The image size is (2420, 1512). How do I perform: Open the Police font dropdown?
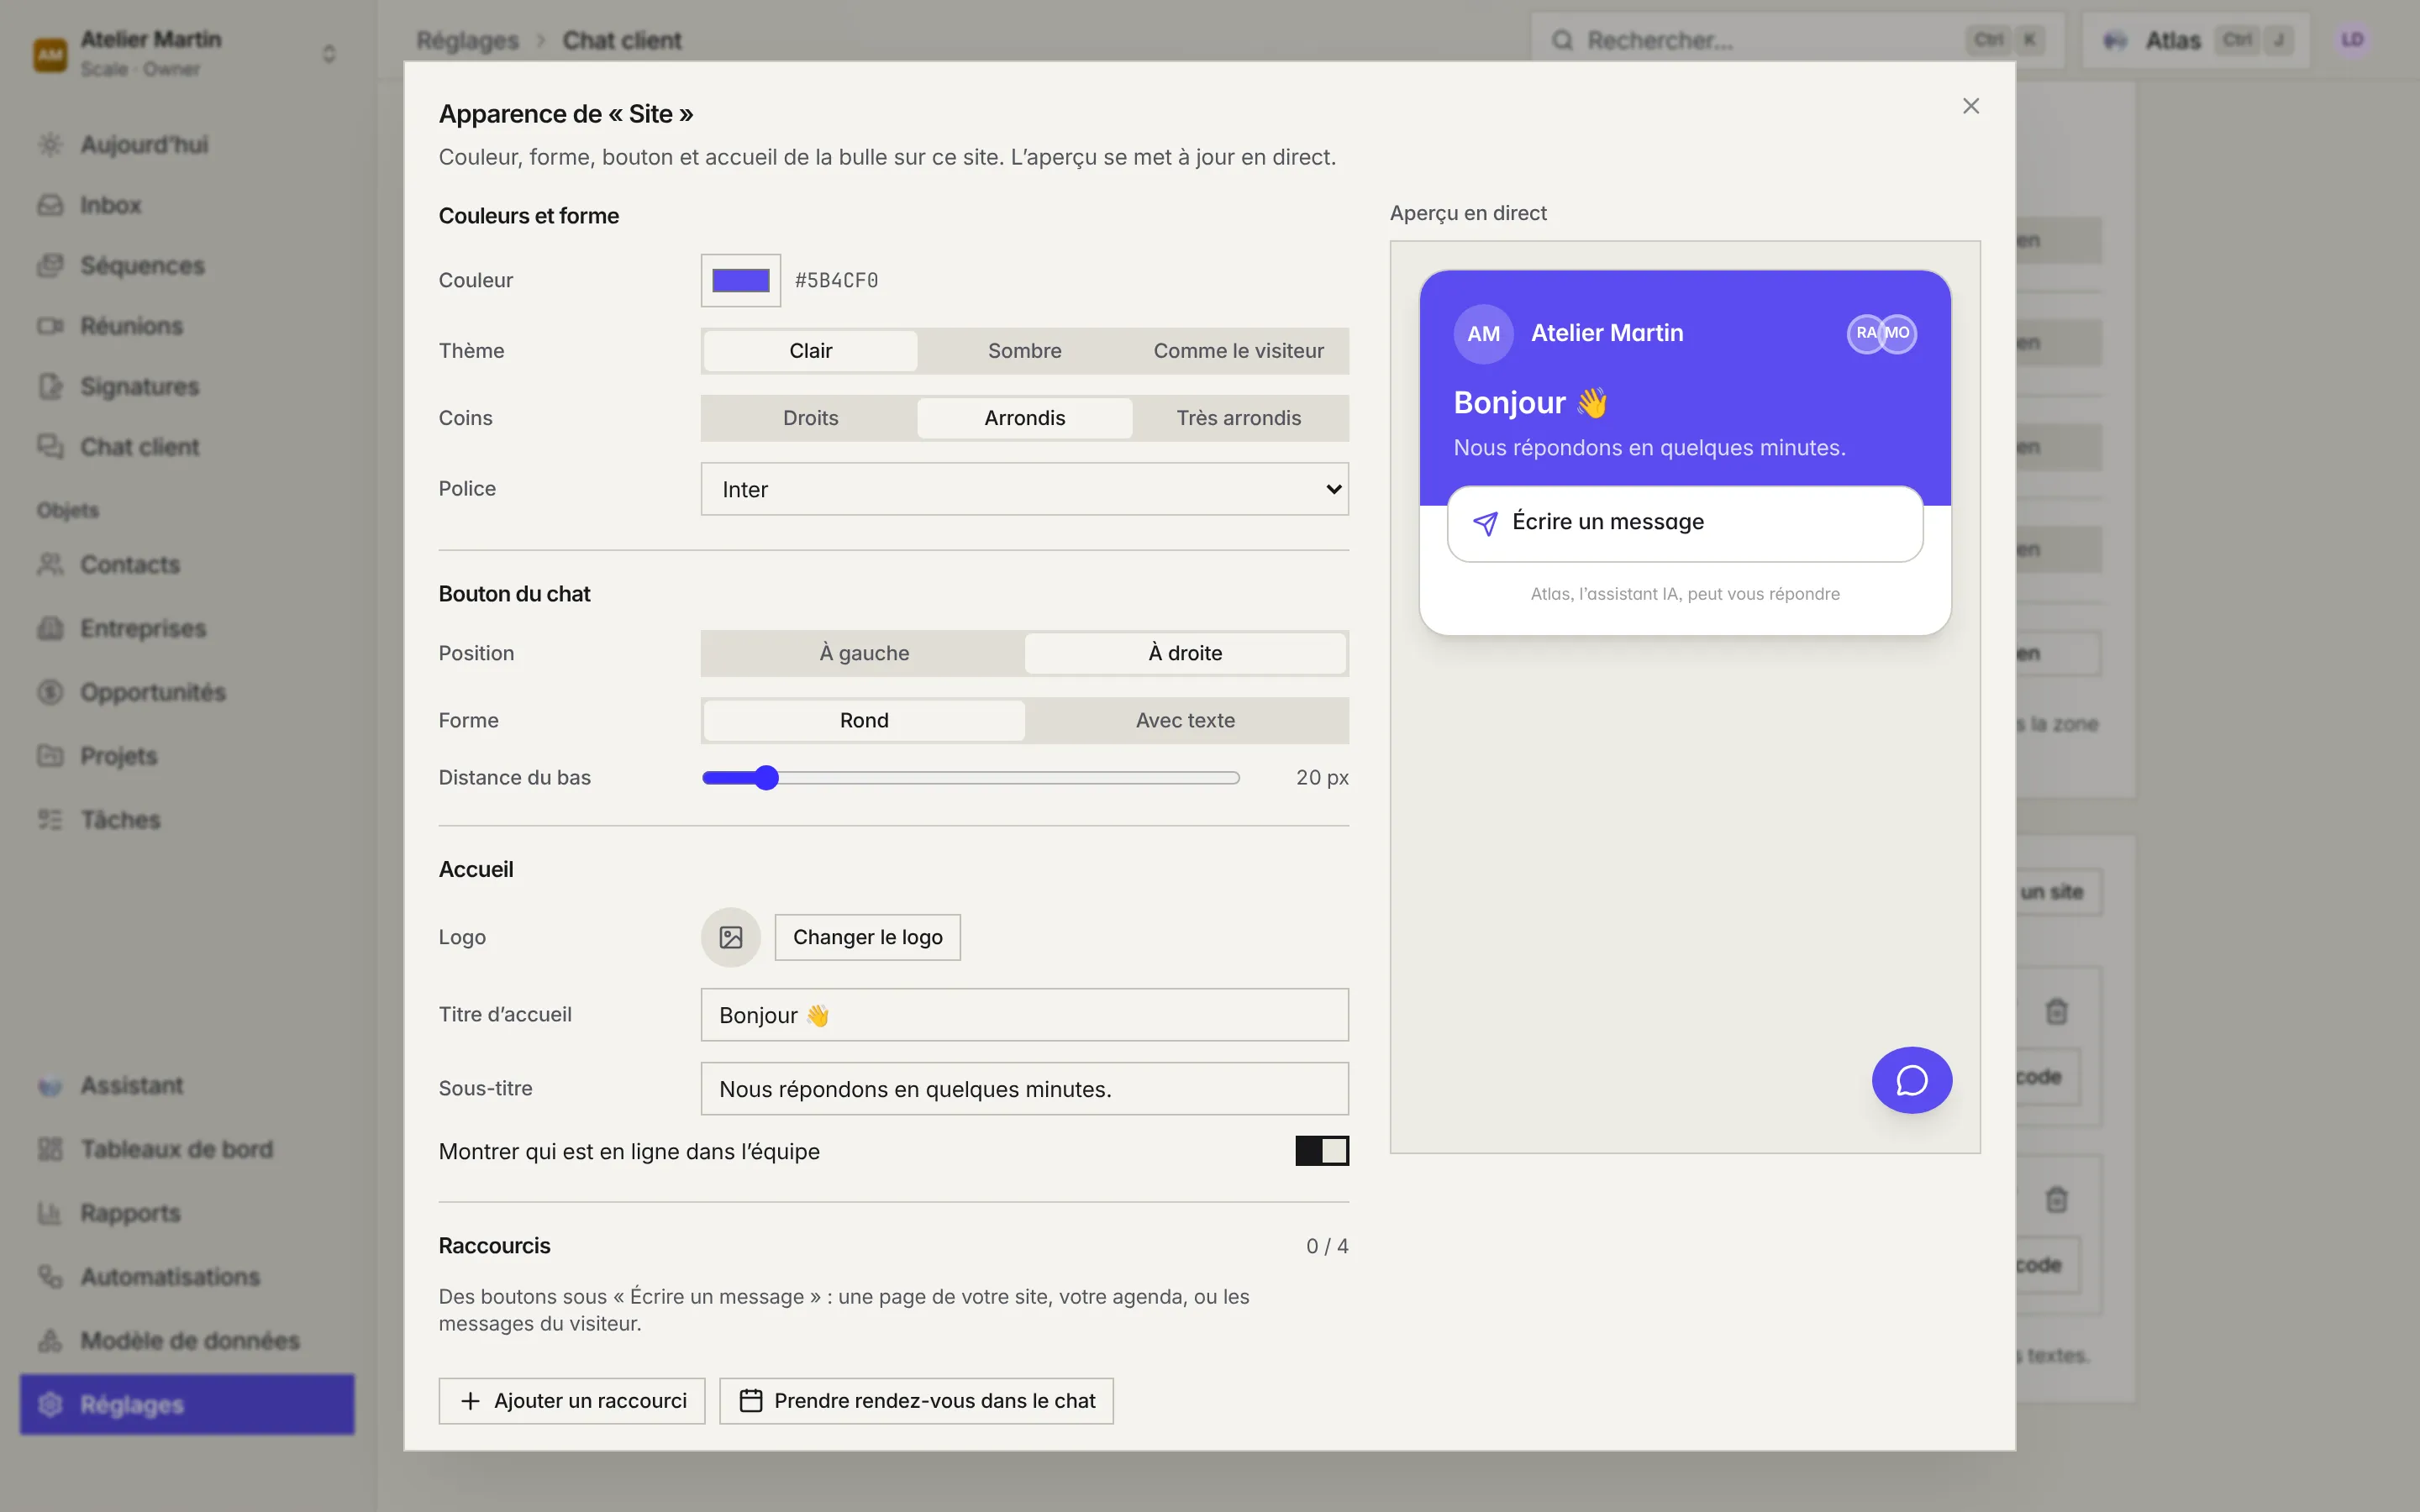click(1024, 489)
